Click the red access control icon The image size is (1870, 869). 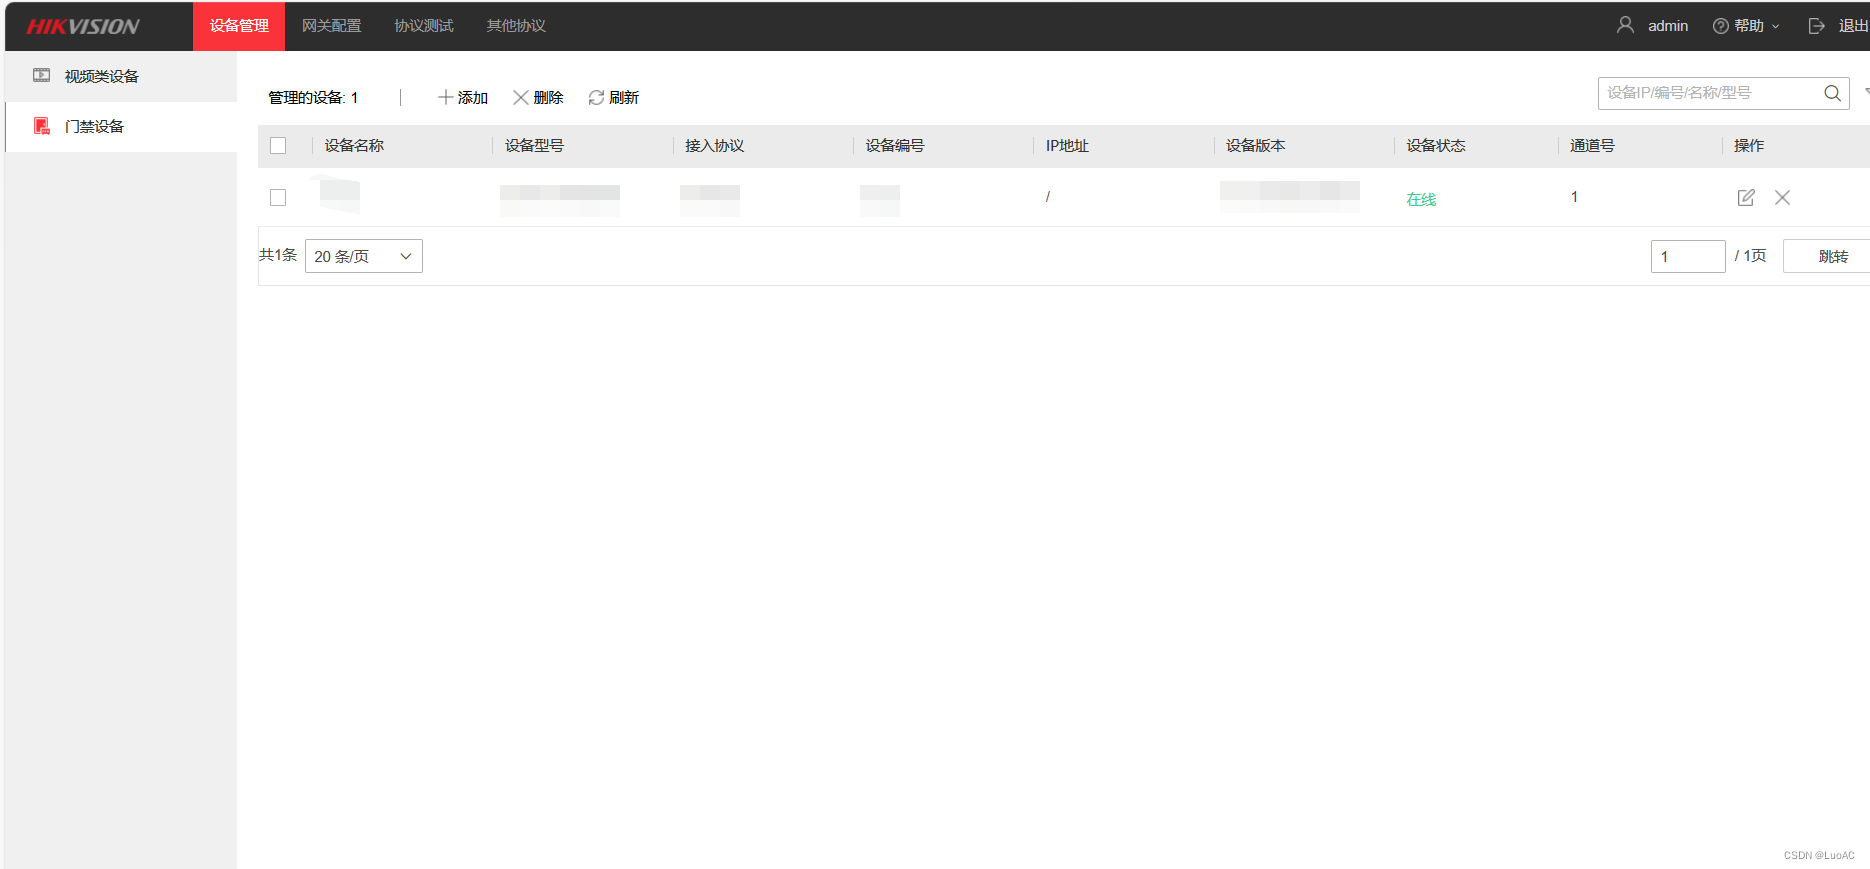pyautogui.click(x=41, y=126)
